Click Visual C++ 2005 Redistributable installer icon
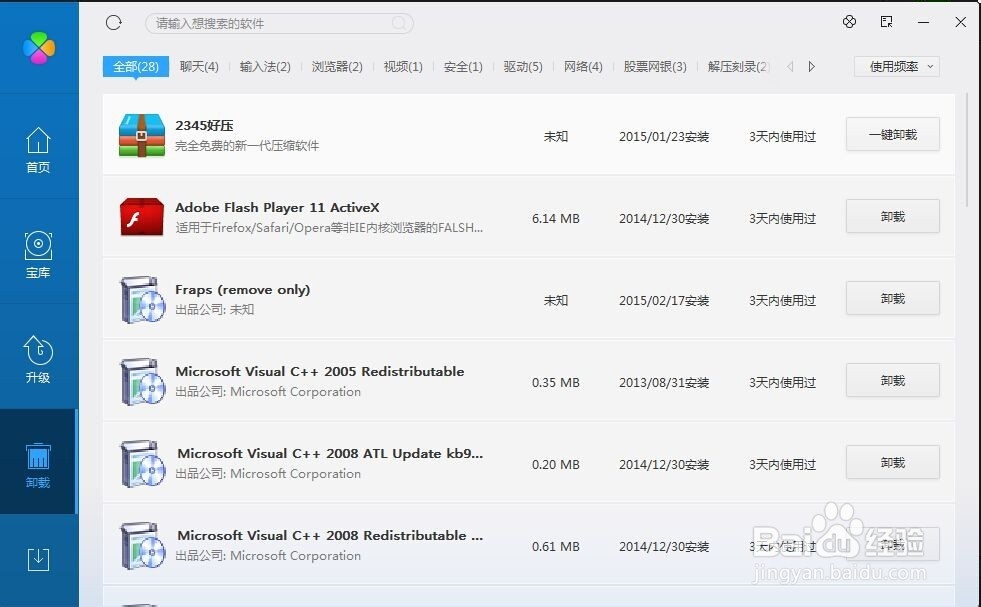Screen dimensions: 981x607 point(143,382)
